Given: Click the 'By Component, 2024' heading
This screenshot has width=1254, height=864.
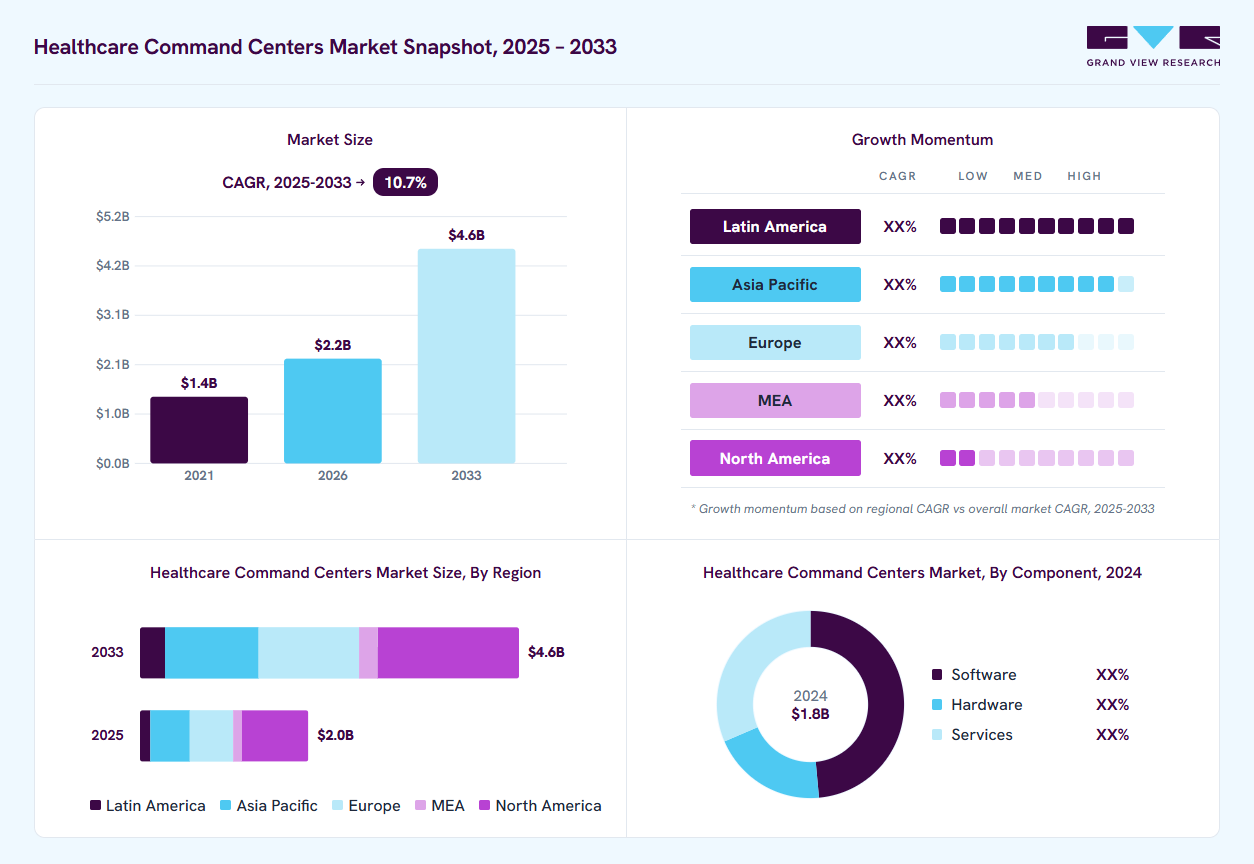Looking at the screenshot, I should point(922,573).
